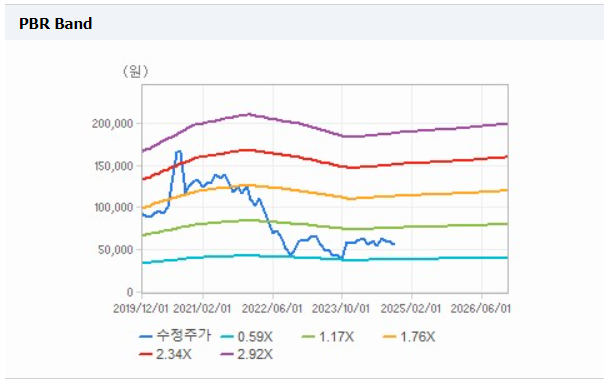Click the cyan swatch beside 0.59X
The height and width of the screenshot is (382, 614).
pyautogui.click(x=227, y=337)
